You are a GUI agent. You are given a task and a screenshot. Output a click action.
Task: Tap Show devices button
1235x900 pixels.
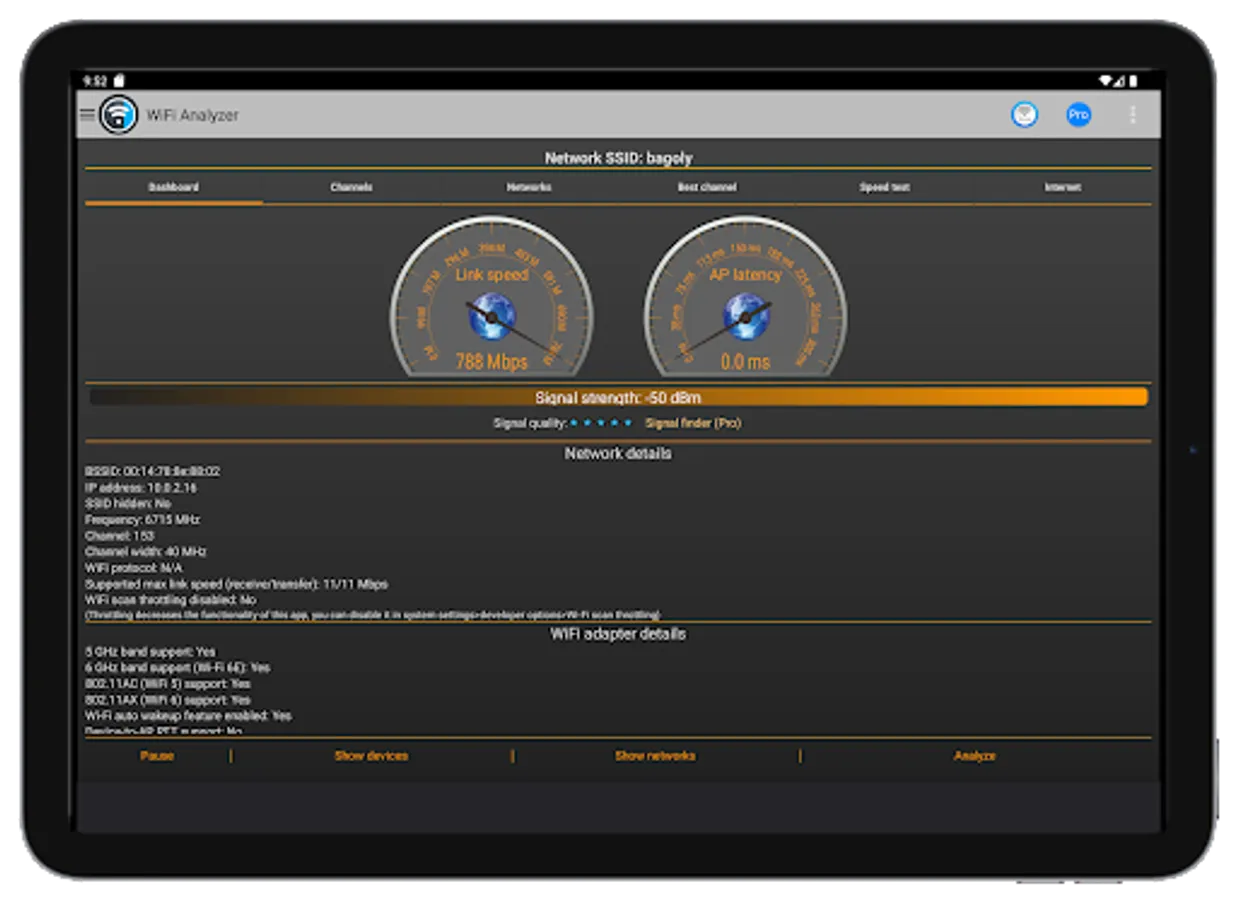(371, 756)
